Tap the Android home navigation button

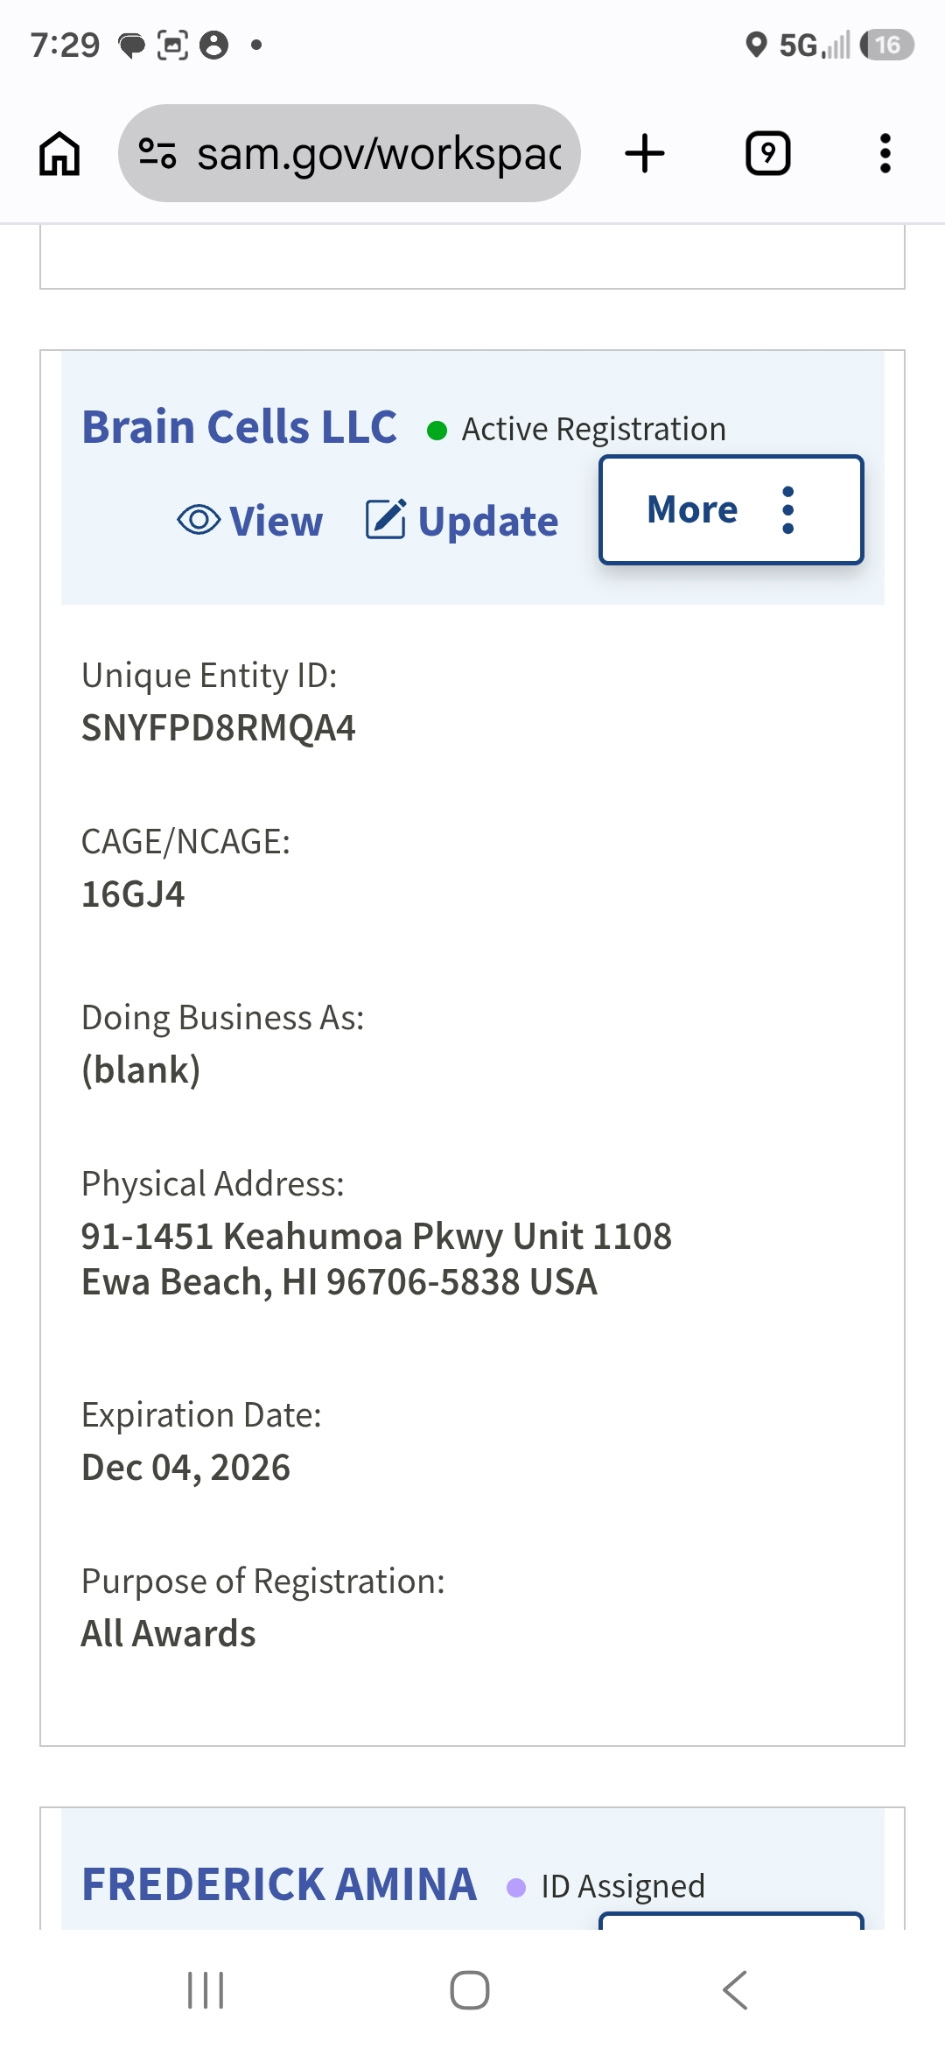click(470, 1990)
